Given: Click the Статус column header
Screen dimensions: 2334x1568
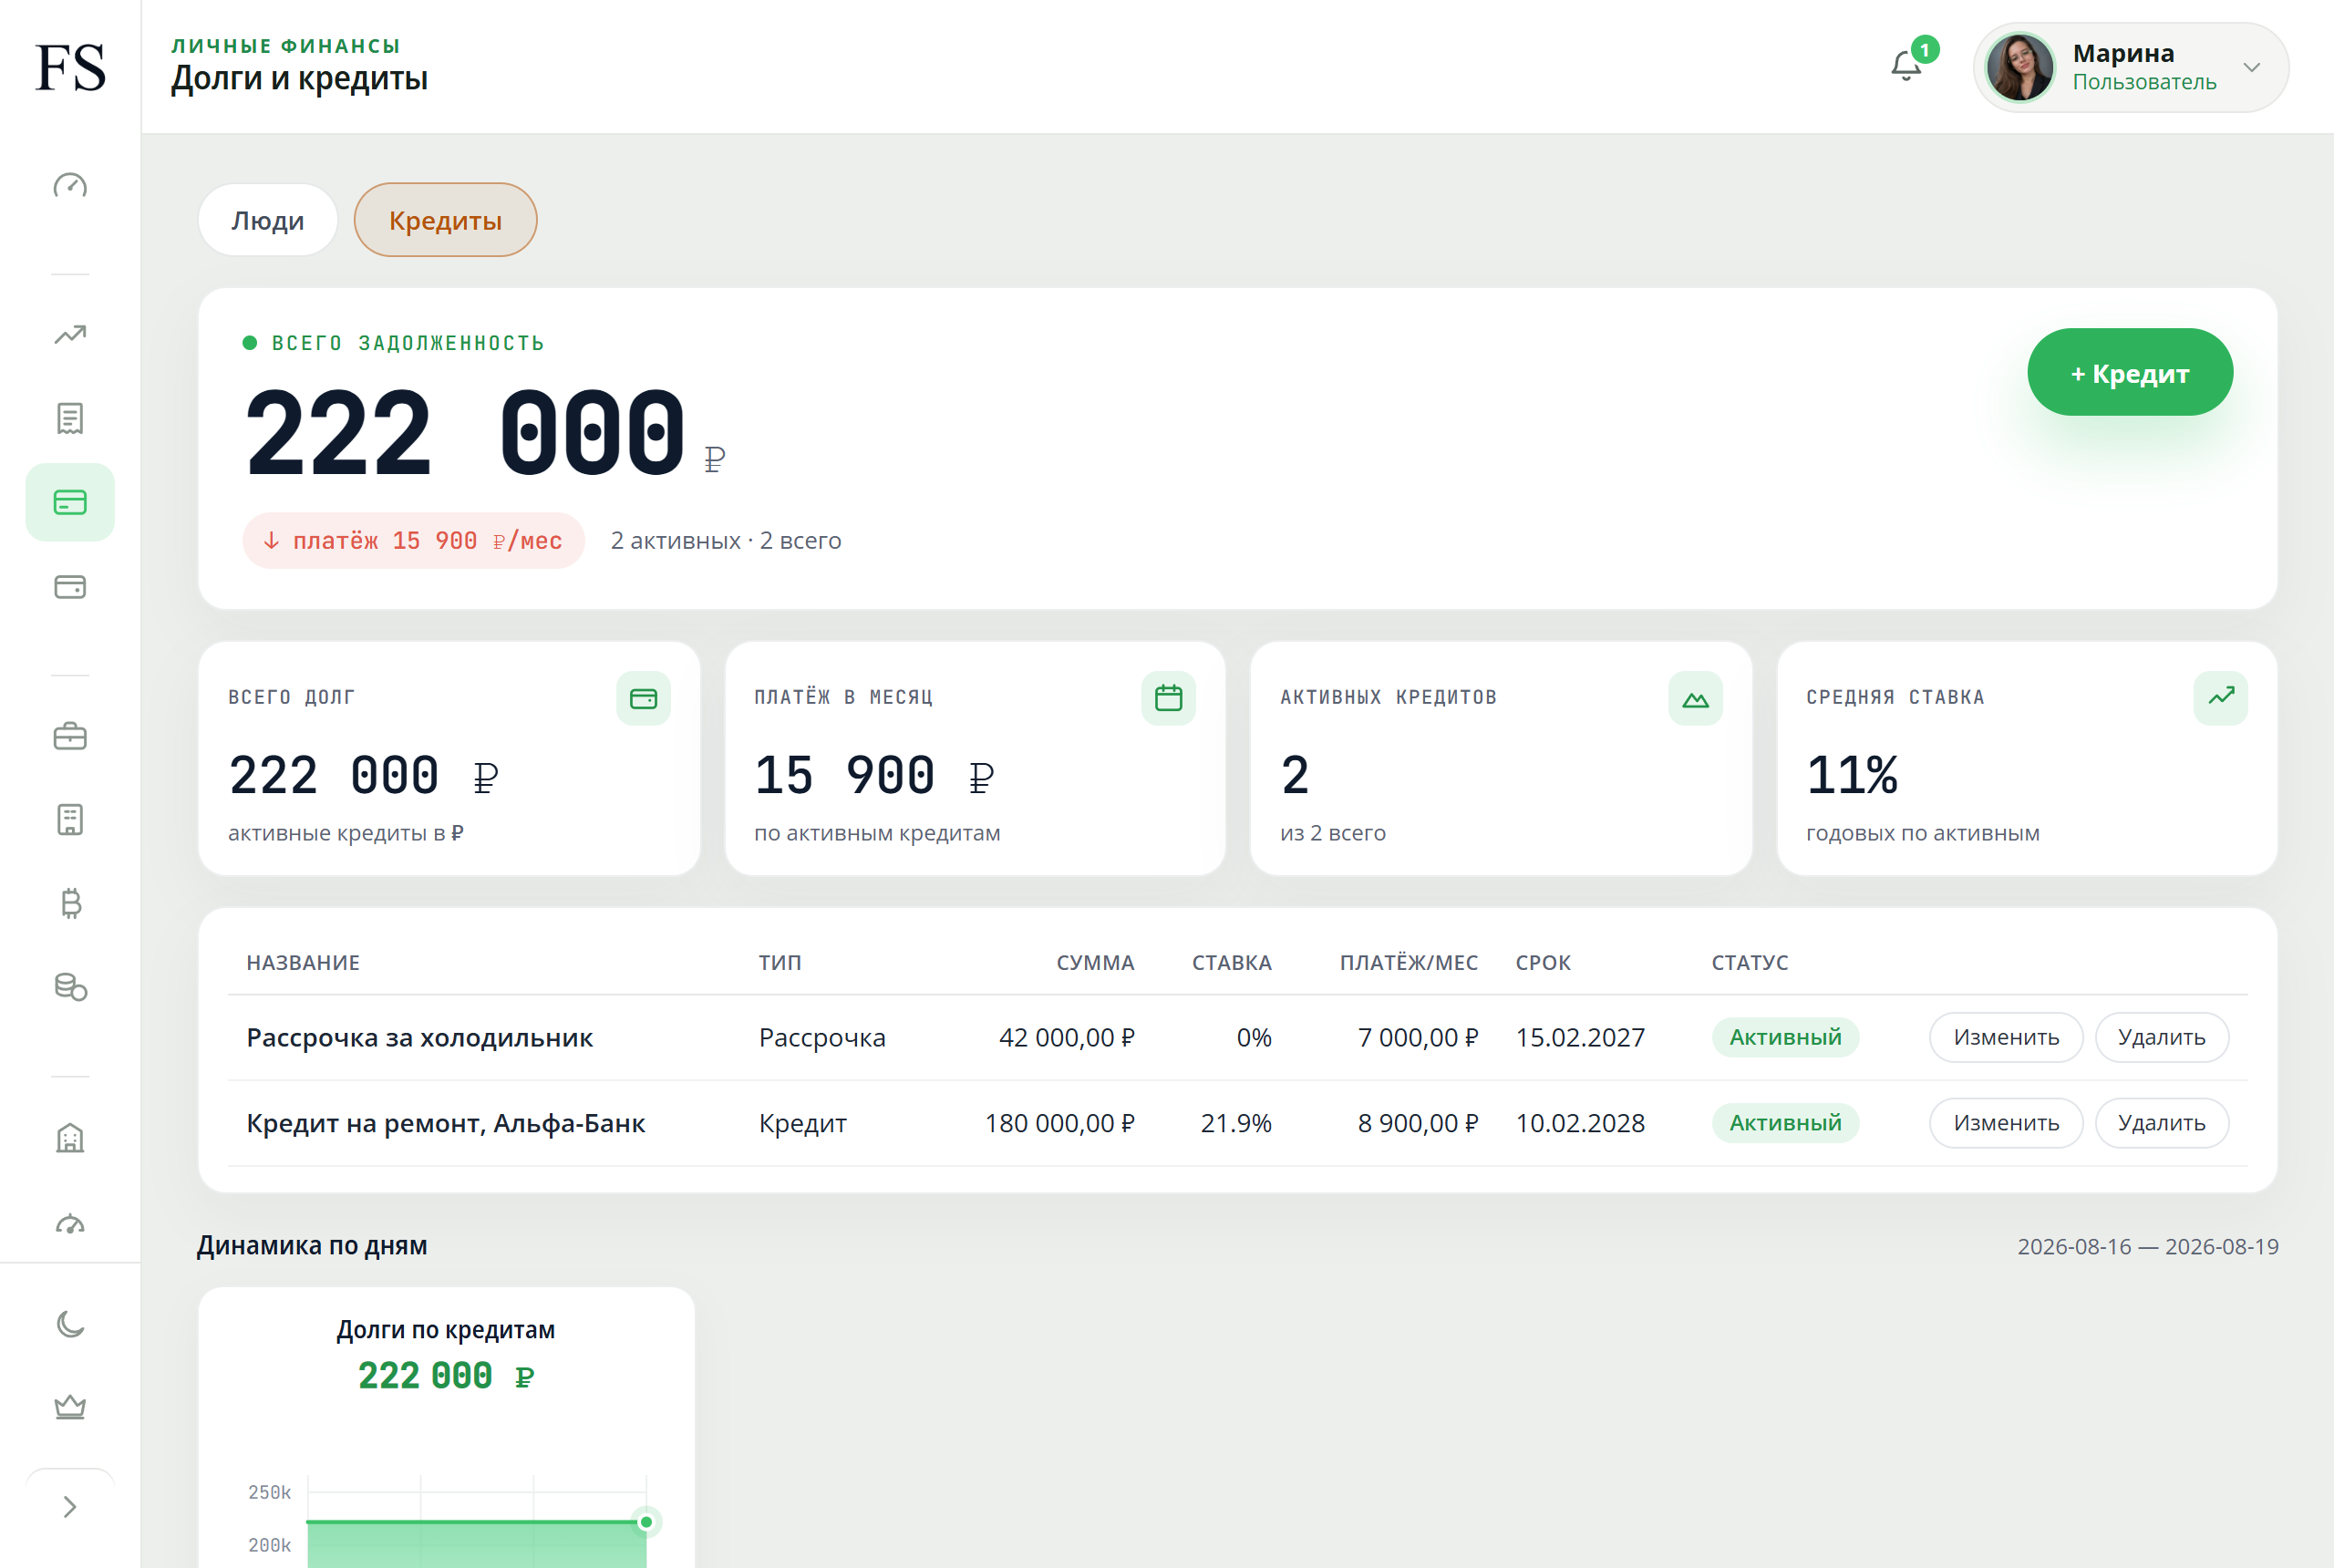Looking at the screenshot, I should 1749,963.
